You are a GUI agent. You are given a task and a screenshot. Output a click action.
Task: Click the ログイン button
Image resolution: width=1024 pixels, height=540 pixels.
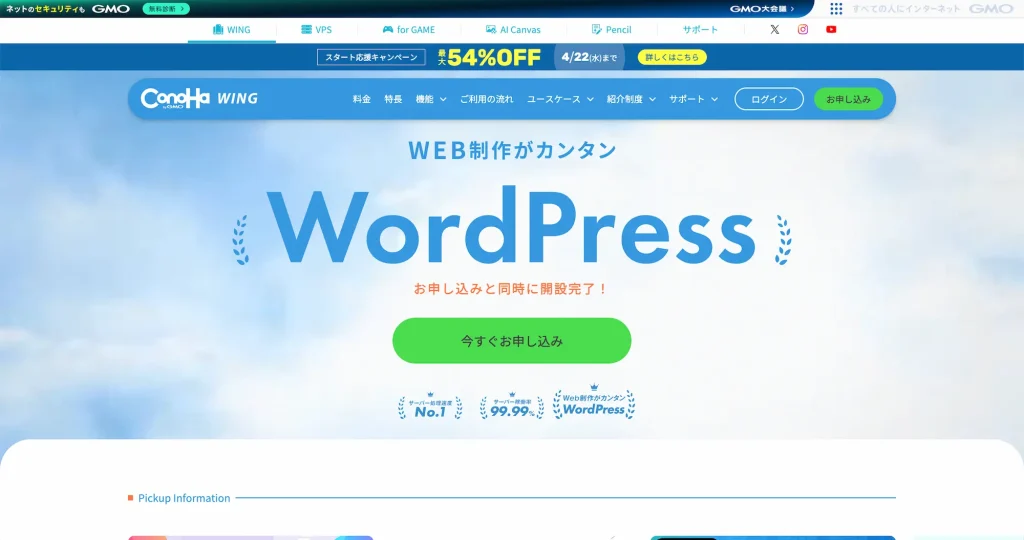click(768, 99)
